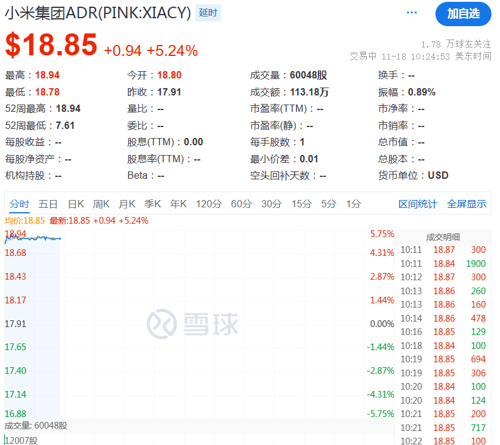Click the 股息(TTM) 0.00 value

pos(193,142)
